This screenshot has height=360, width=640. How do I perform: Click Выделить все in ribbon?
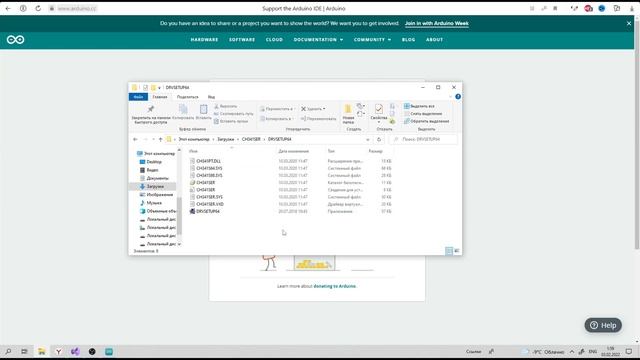click(419, 106)
